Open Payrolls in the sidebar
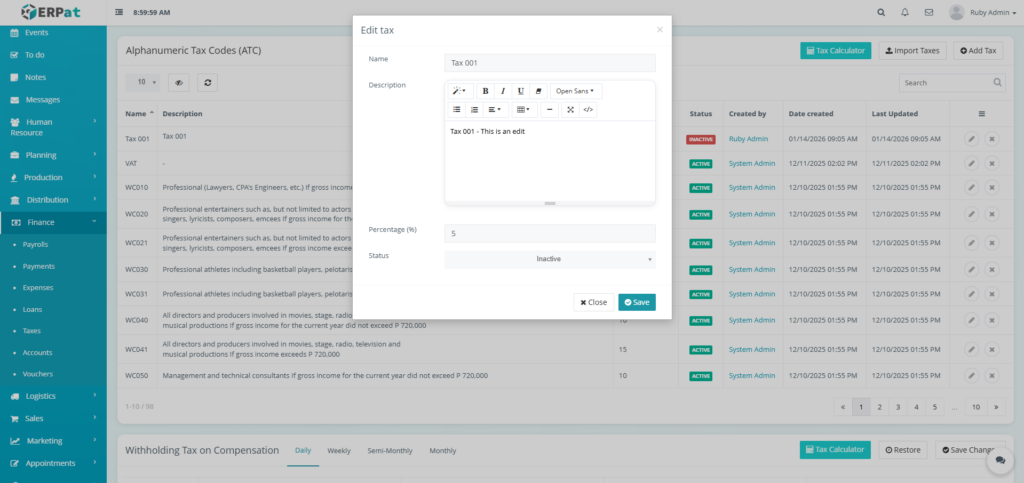1024x483 pixels. (35, 245)
